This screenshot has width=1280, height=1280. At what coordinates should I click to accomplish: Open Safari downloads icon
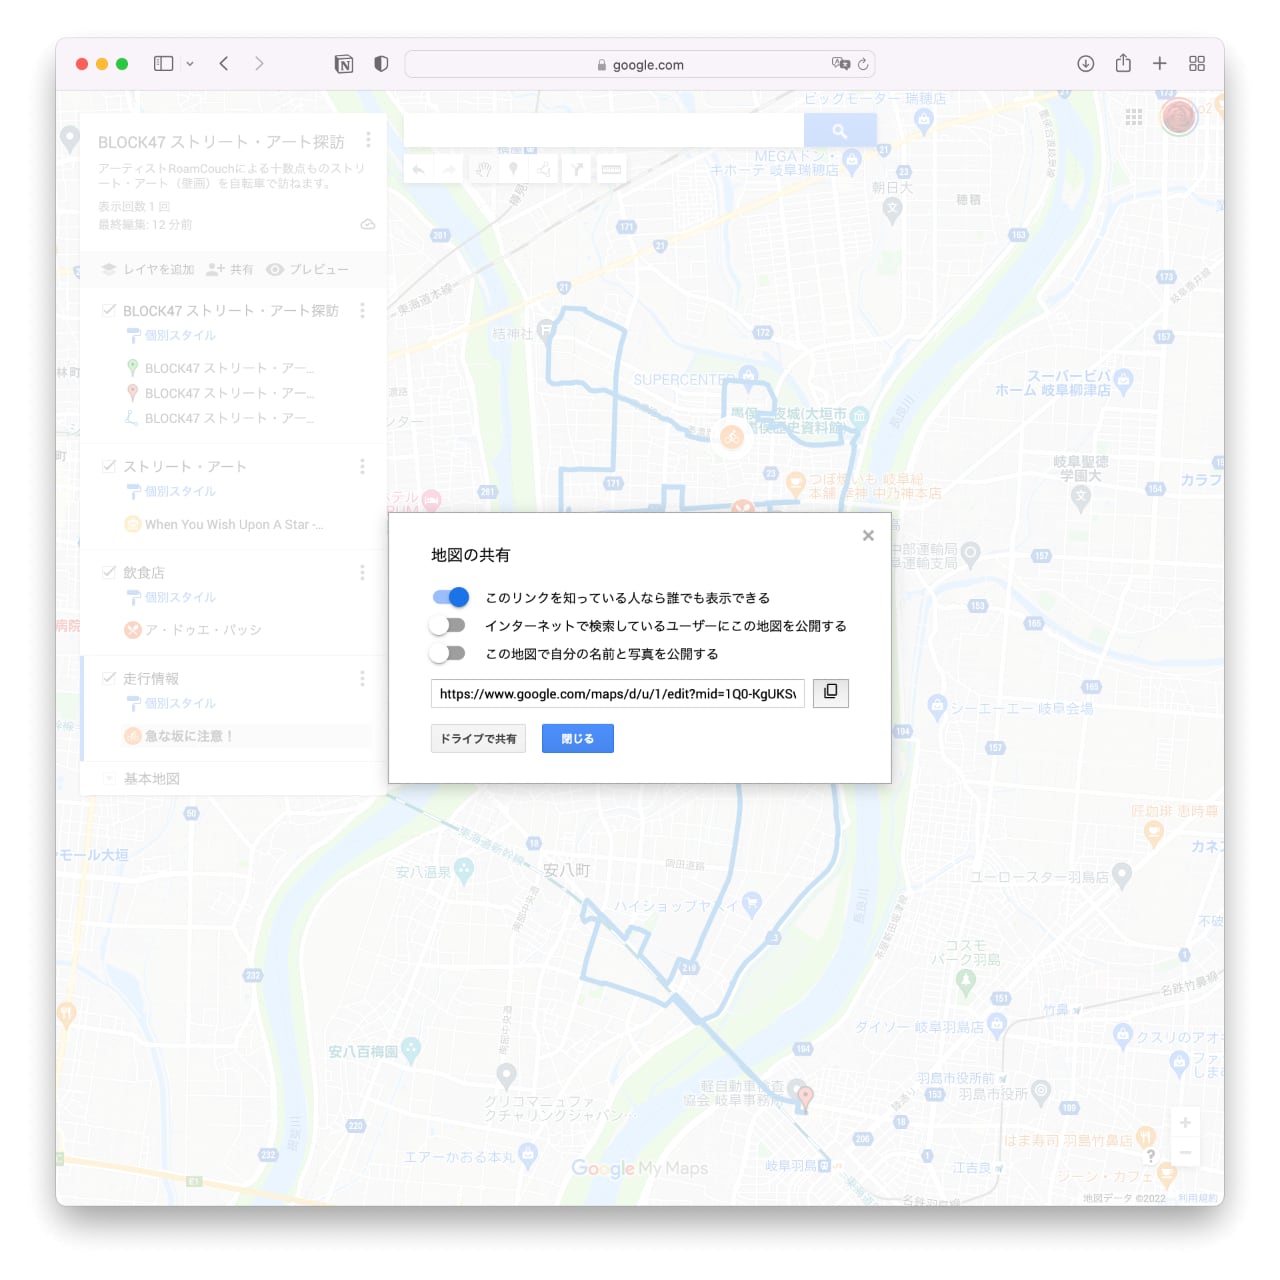point(1085,64)
